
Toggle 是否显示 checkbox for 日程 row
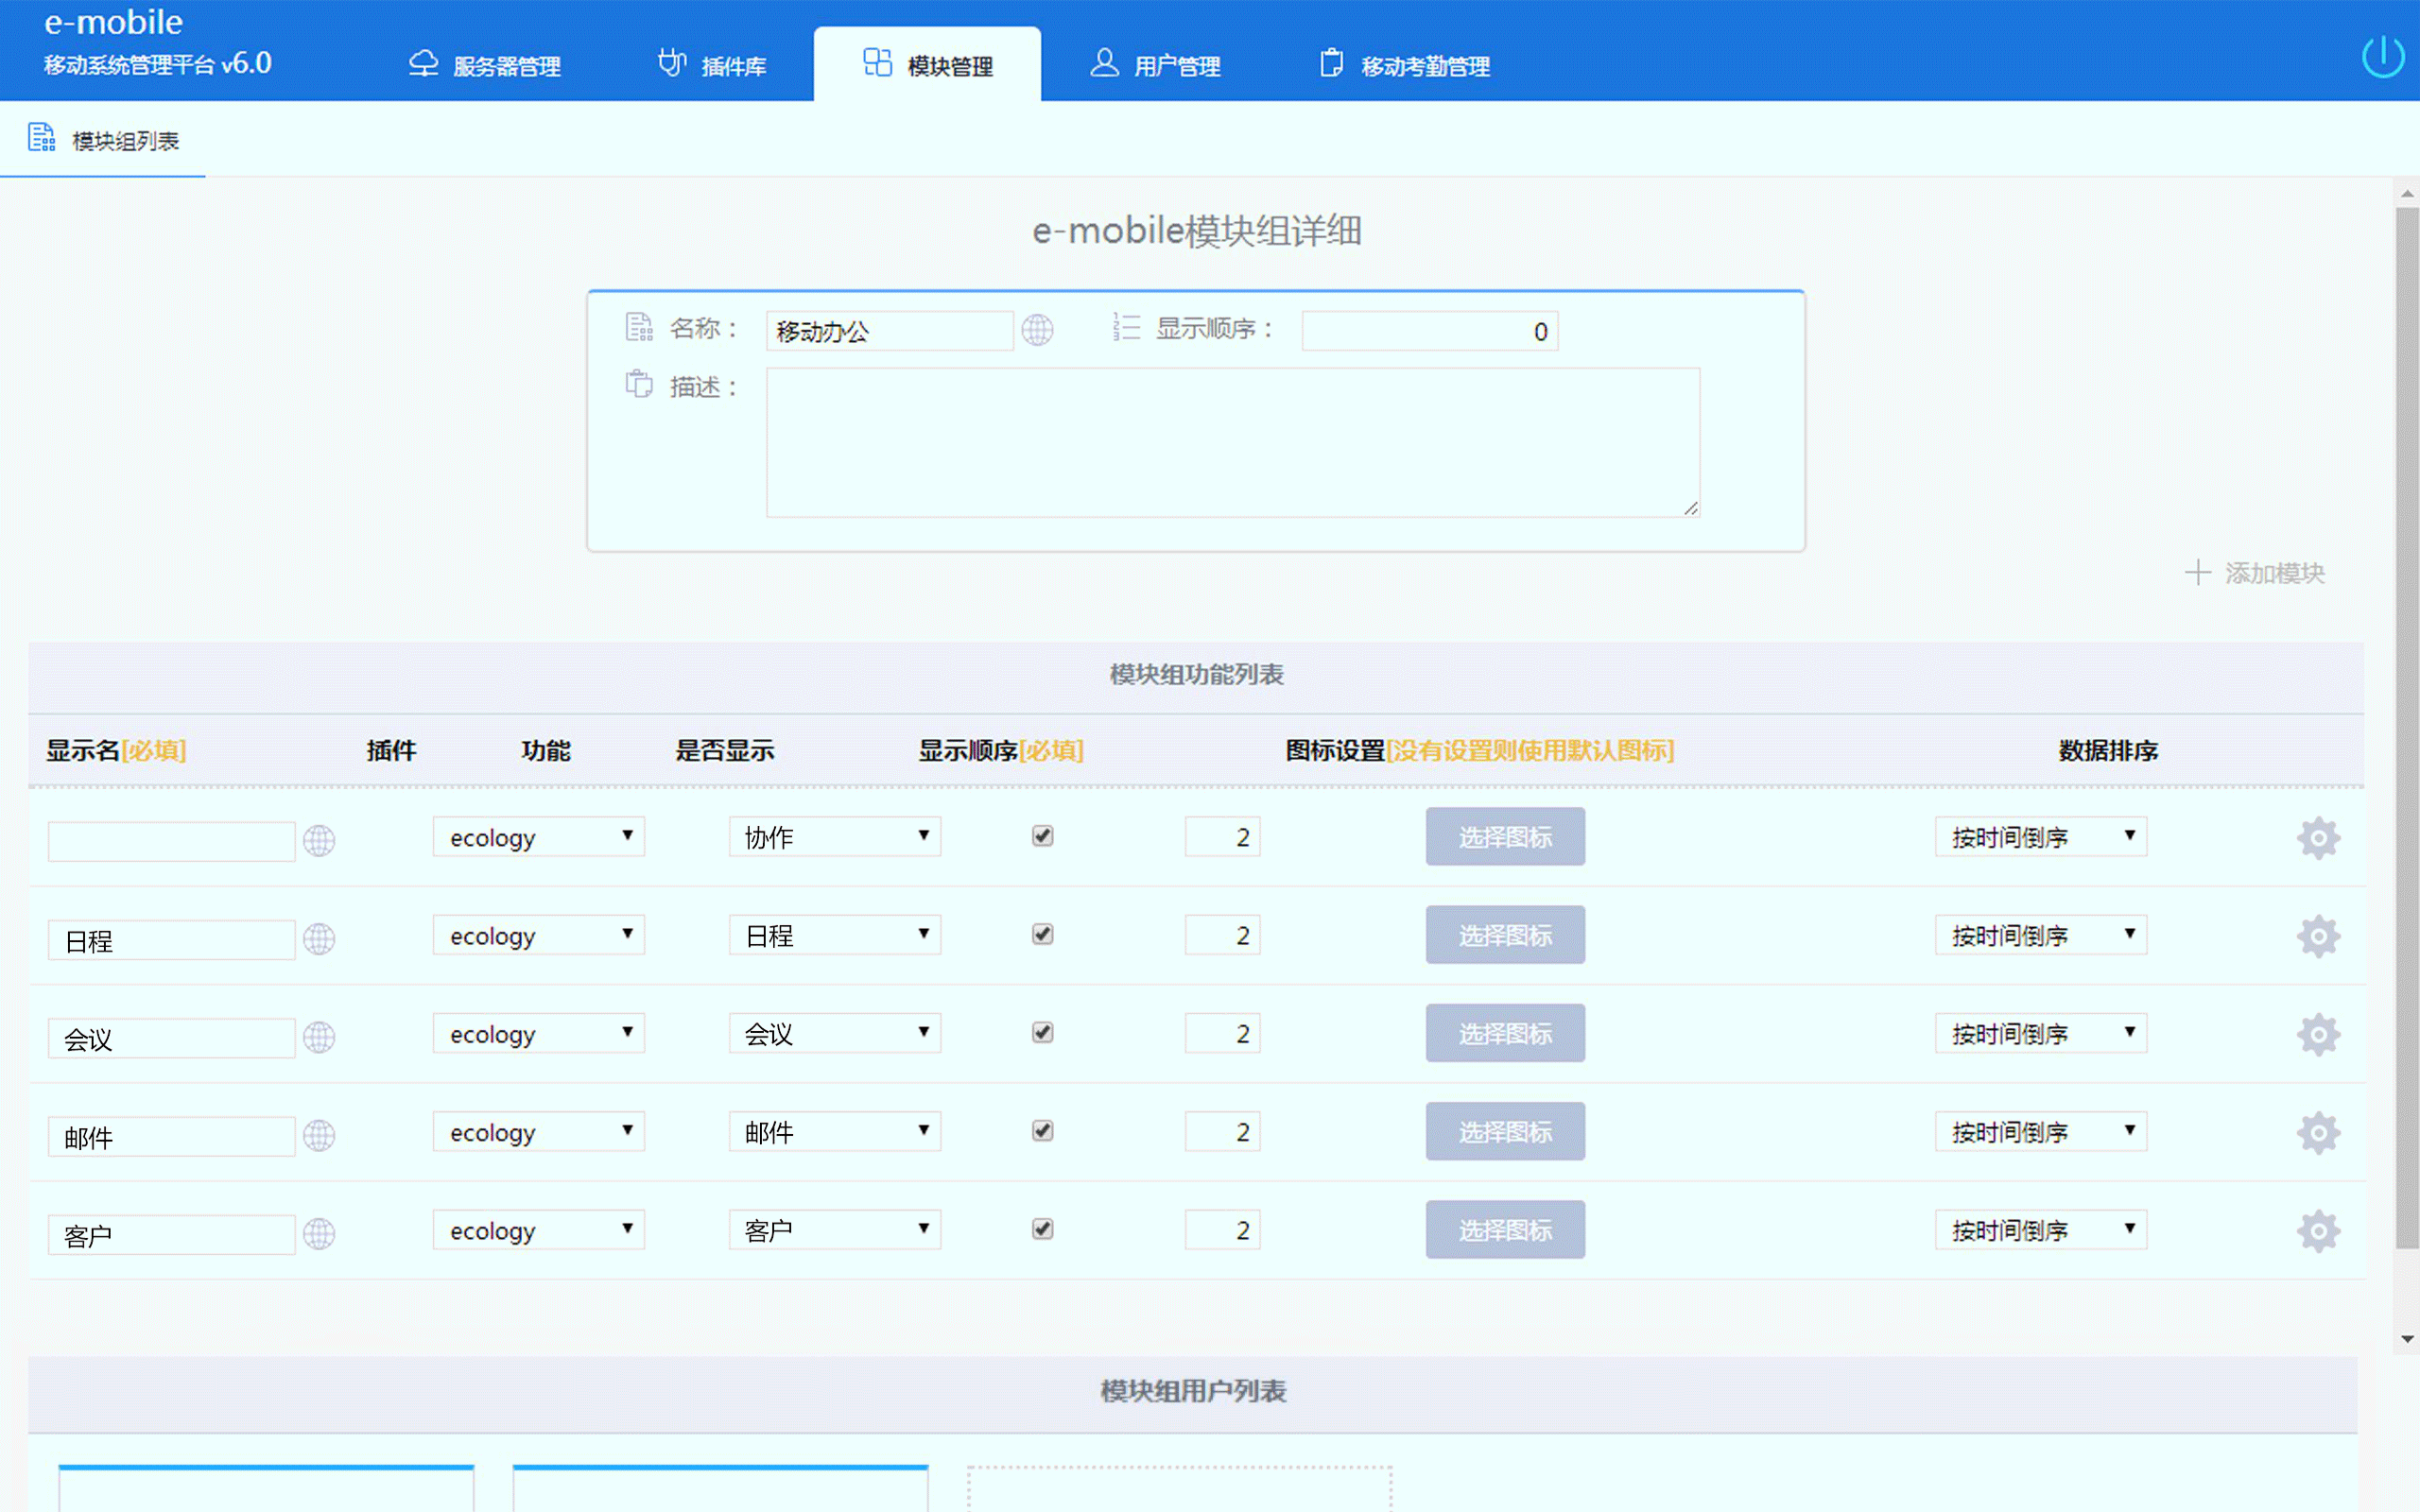[x=1042, y=934]
